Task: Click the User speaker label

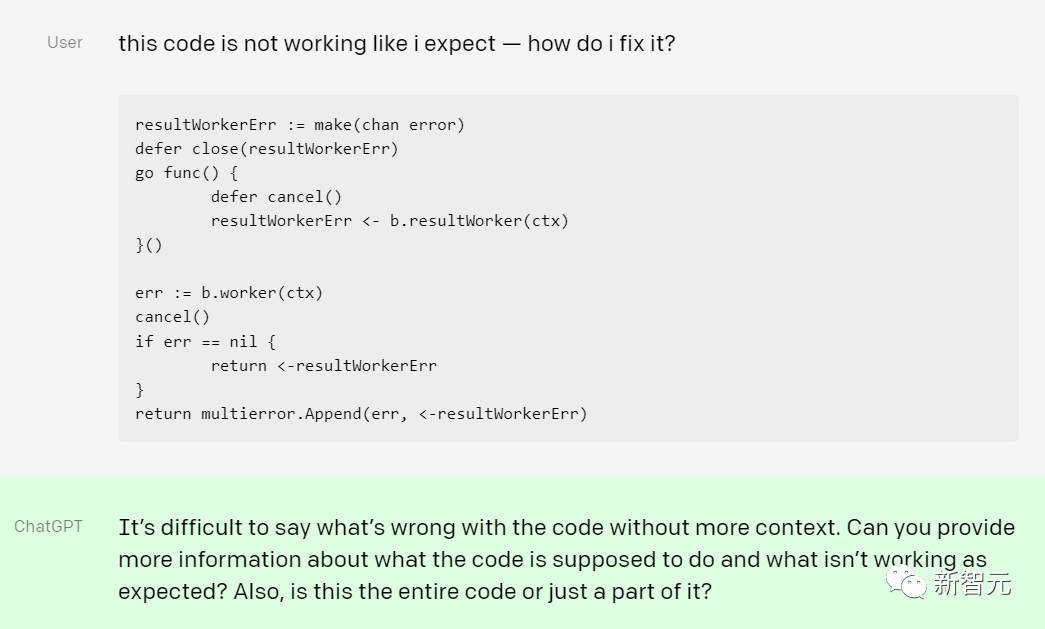Action: pos(65,43)
